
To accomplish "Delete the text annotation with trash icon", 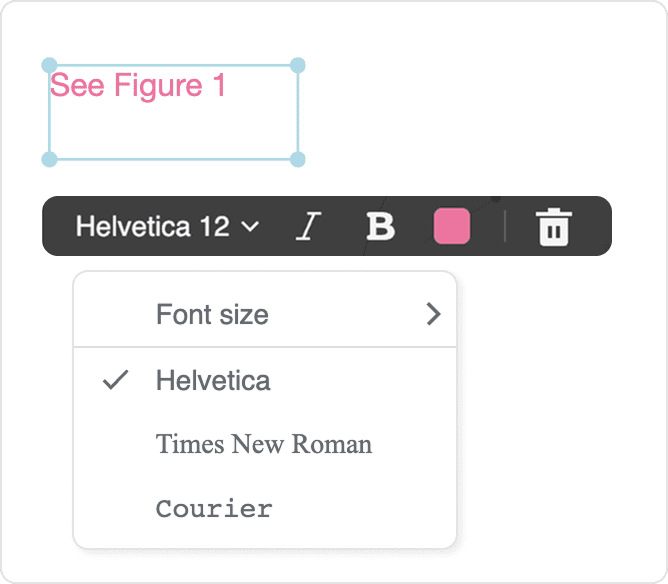I will (553, 227).
